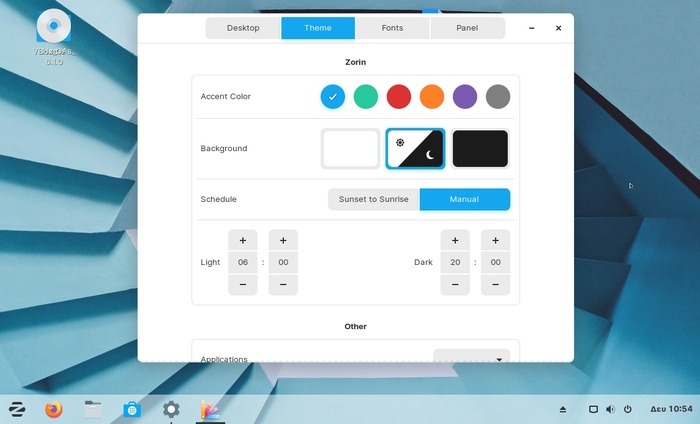
Task: Increase the Light hour value
Action: 243,241
